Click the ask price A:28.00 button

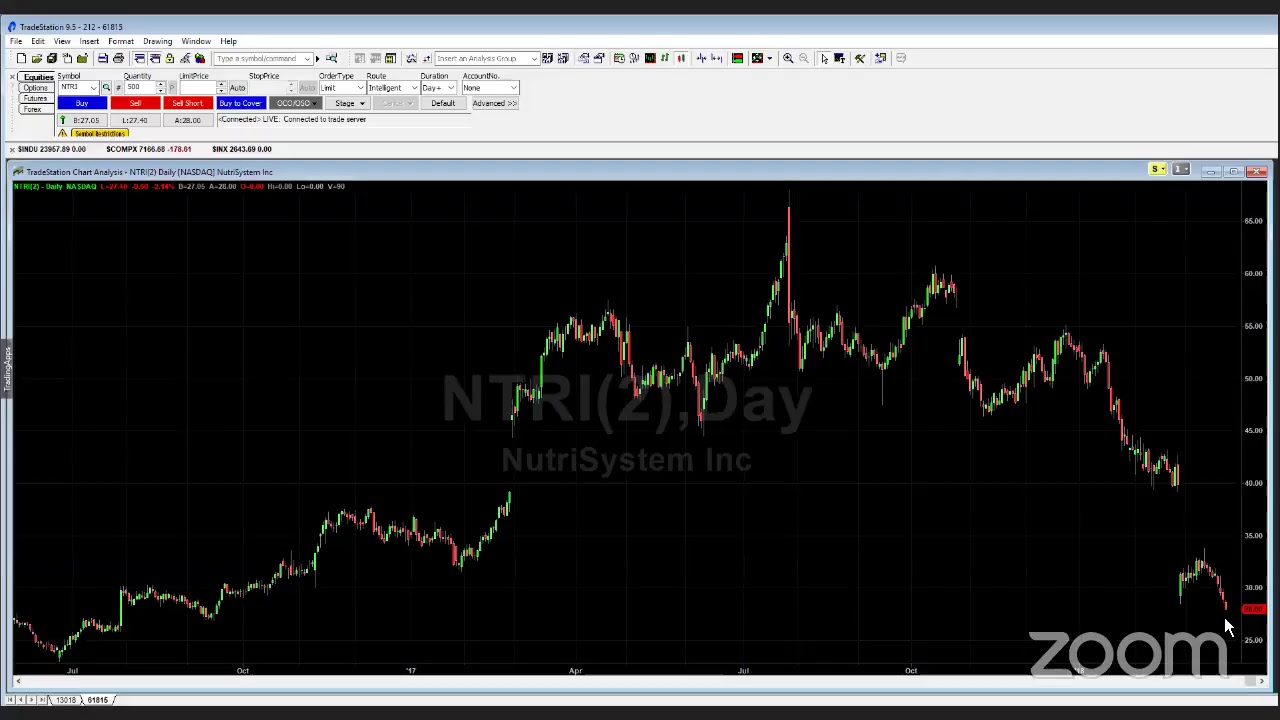coord(188,120)
